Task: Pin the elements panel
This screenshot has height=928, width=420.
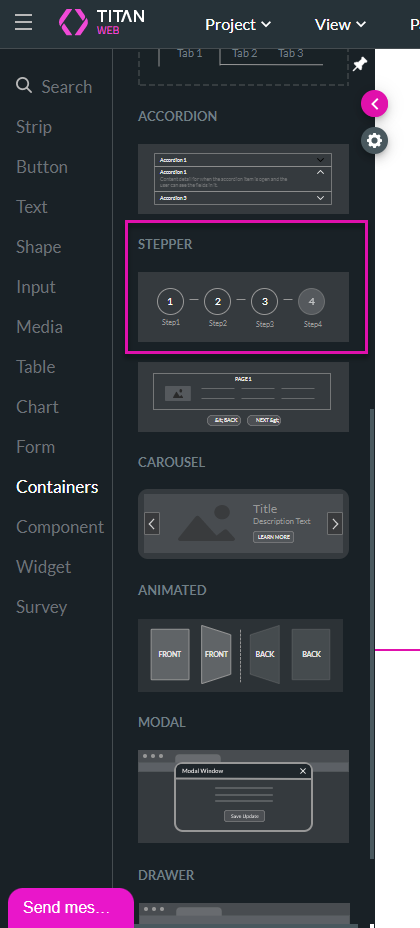Action: click(360, 65)
